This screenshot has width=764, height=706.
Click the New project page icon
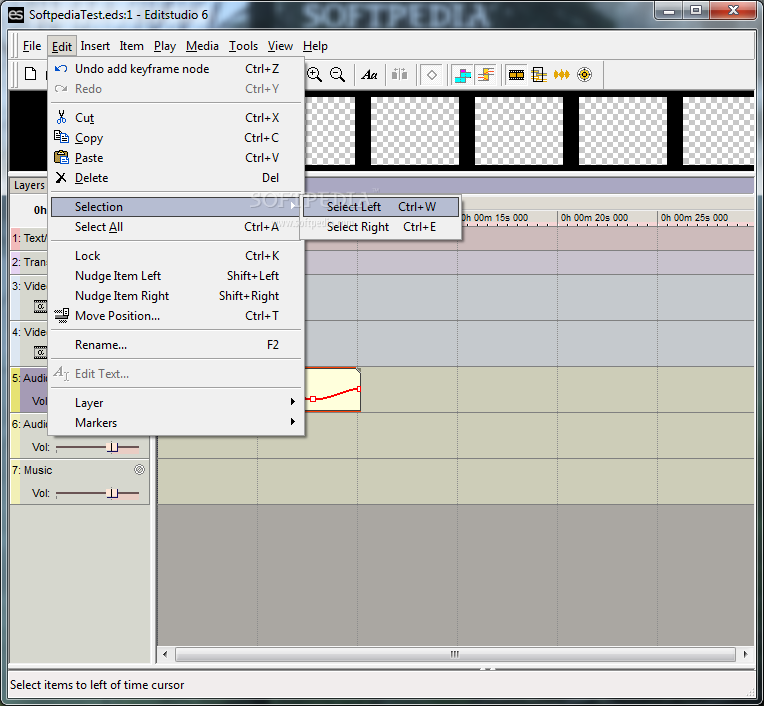pos(31,74)
